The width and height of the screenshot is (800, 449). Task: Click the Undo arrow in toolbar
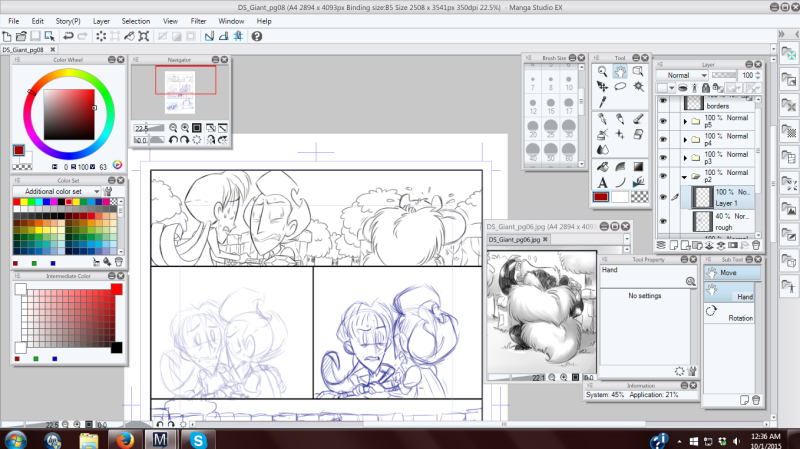point(67,36)
